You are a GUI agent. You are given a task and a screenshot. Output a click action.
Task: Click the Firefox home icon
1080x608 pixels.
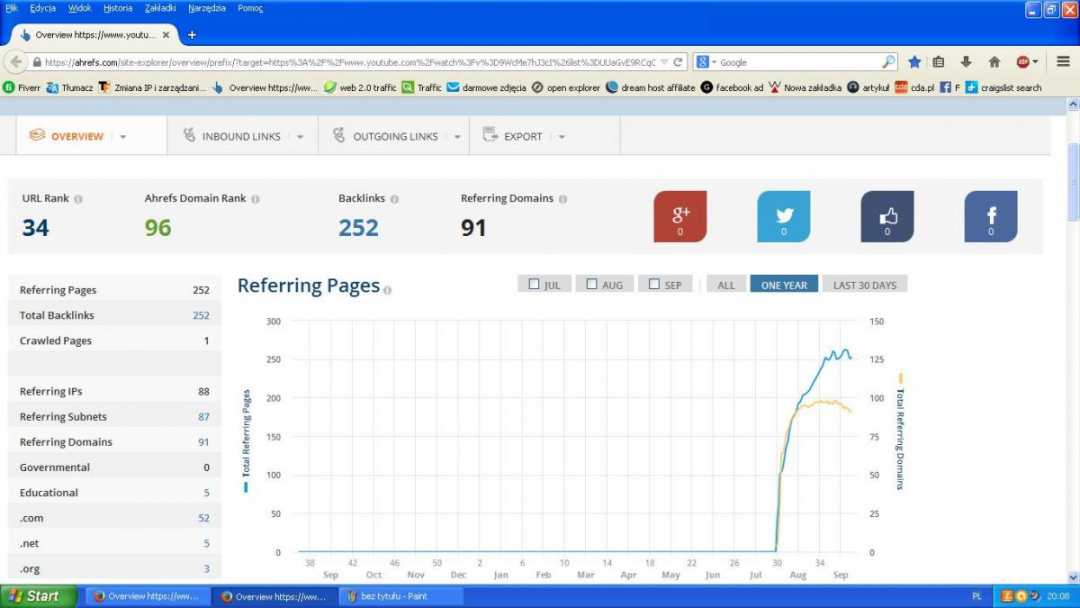pyautogui.click(x=994, y=62)
